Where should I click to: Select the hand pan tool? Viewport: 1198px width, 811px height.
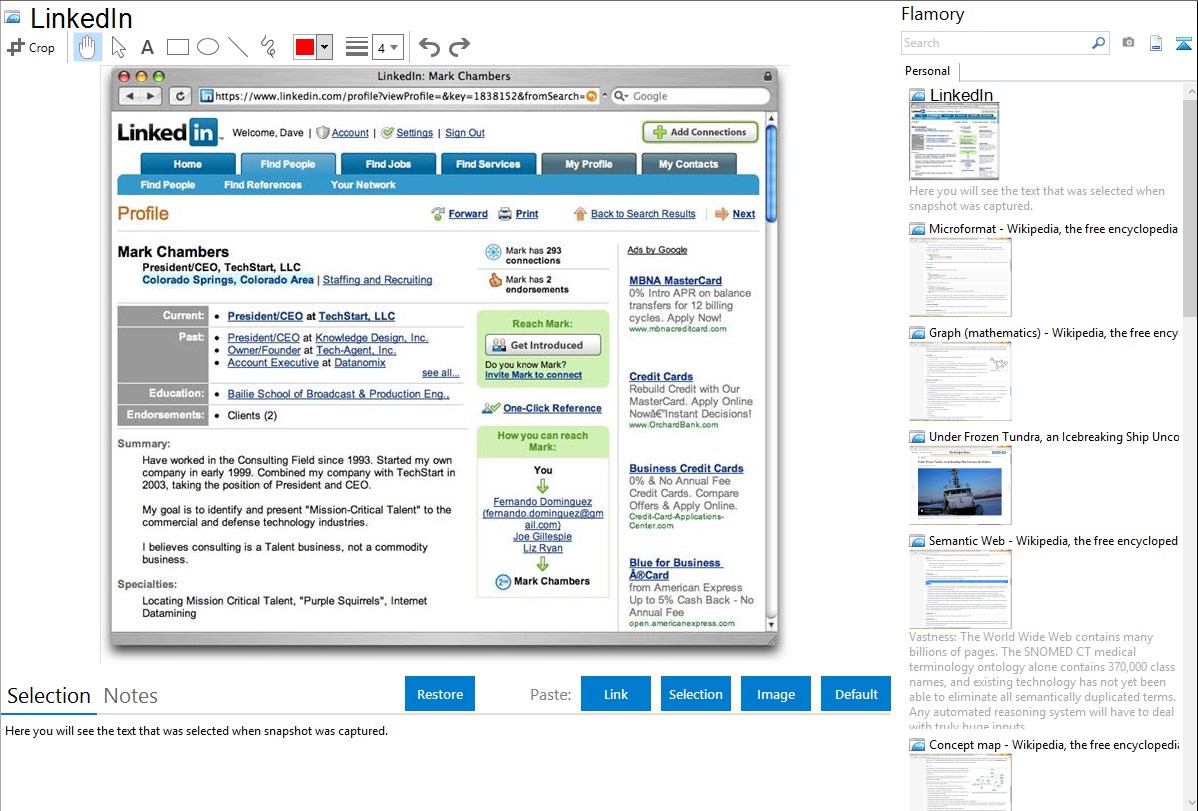click(x=87, y=47)
